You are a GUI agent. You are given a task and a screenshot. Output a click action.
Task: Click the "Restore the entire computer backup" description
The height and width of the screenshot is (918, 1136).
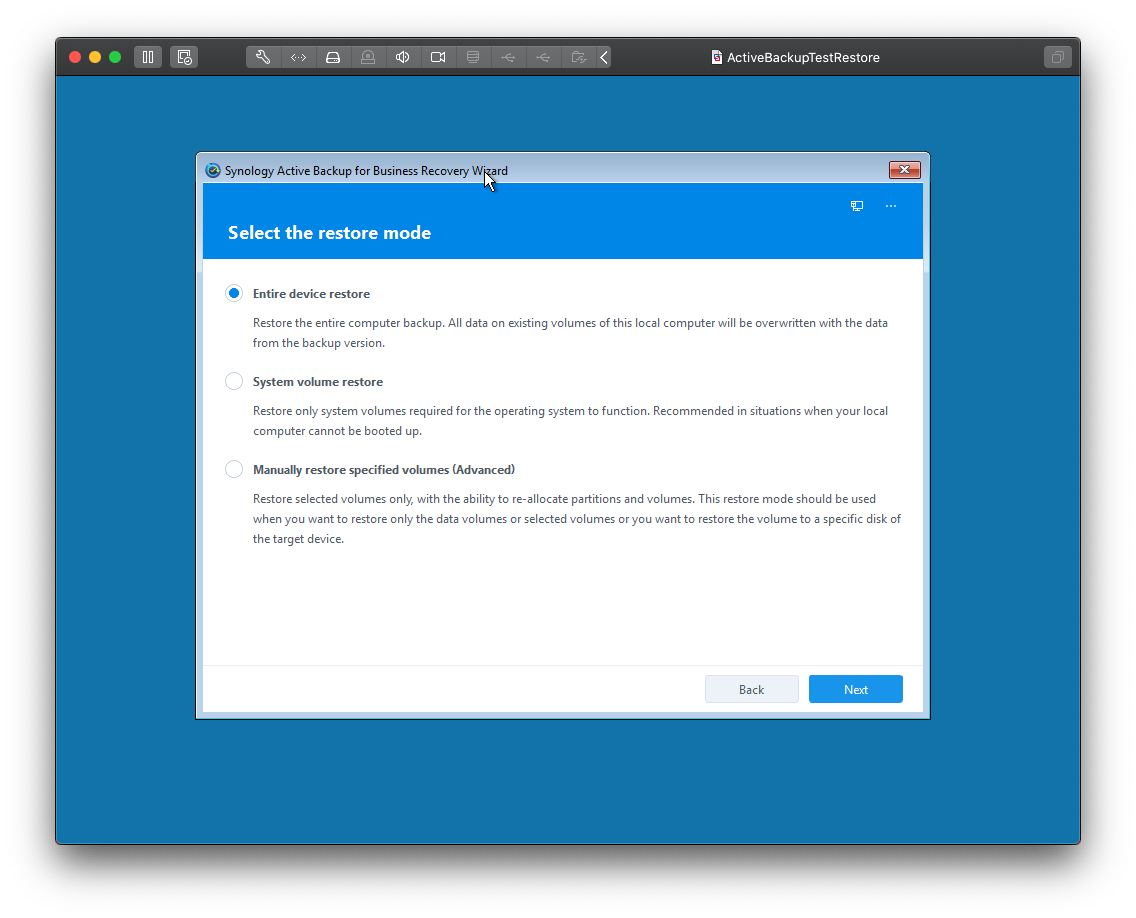point(570,333)
